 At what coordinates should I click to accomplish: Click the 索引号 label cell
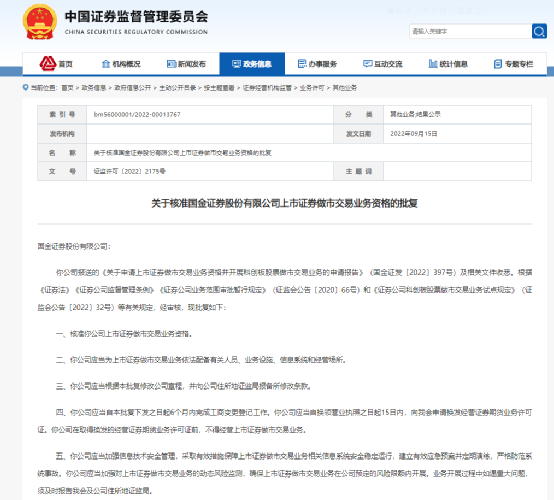tap(62, 114)
